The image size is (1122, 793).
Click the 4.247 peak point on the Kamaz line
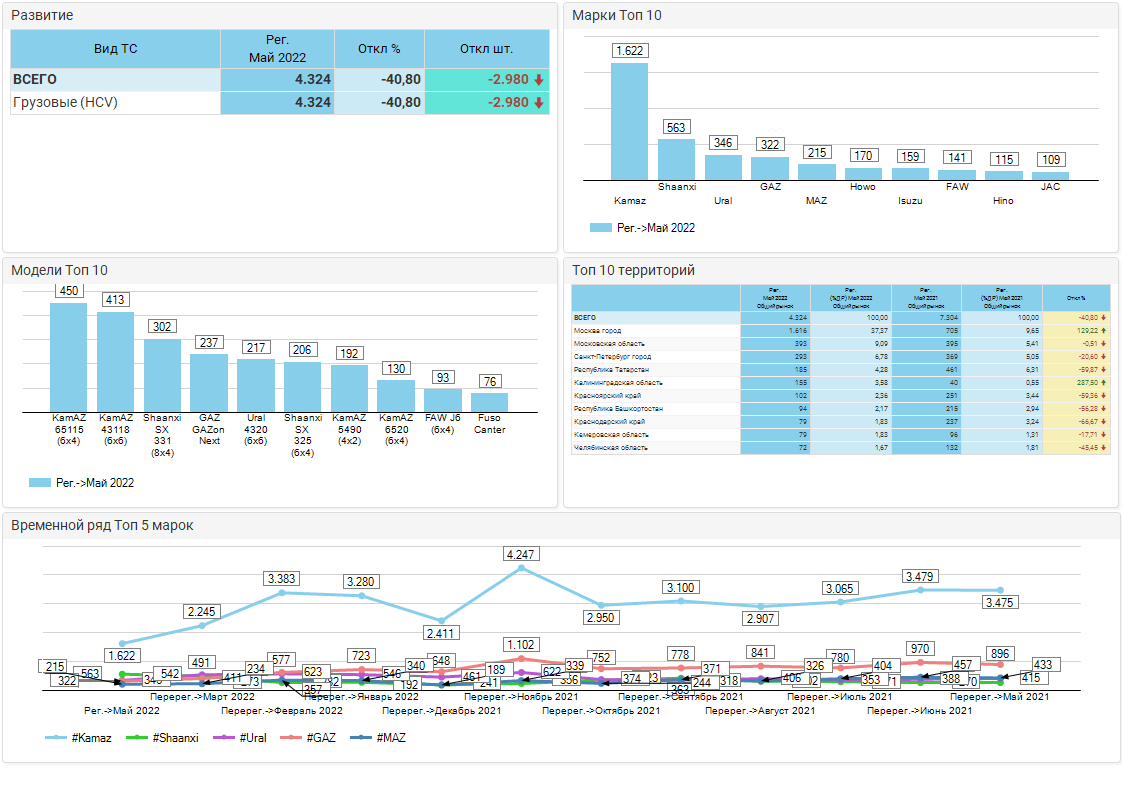click(x=520, y=568)
